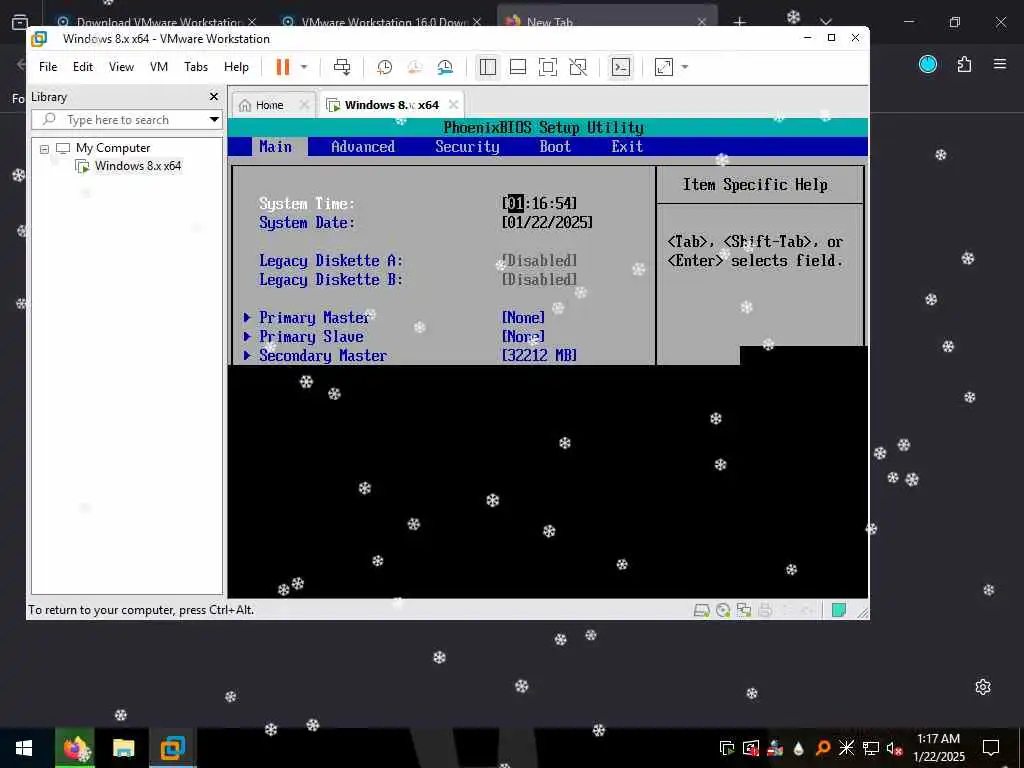Open a new browser tab with plus

[739, 22]
